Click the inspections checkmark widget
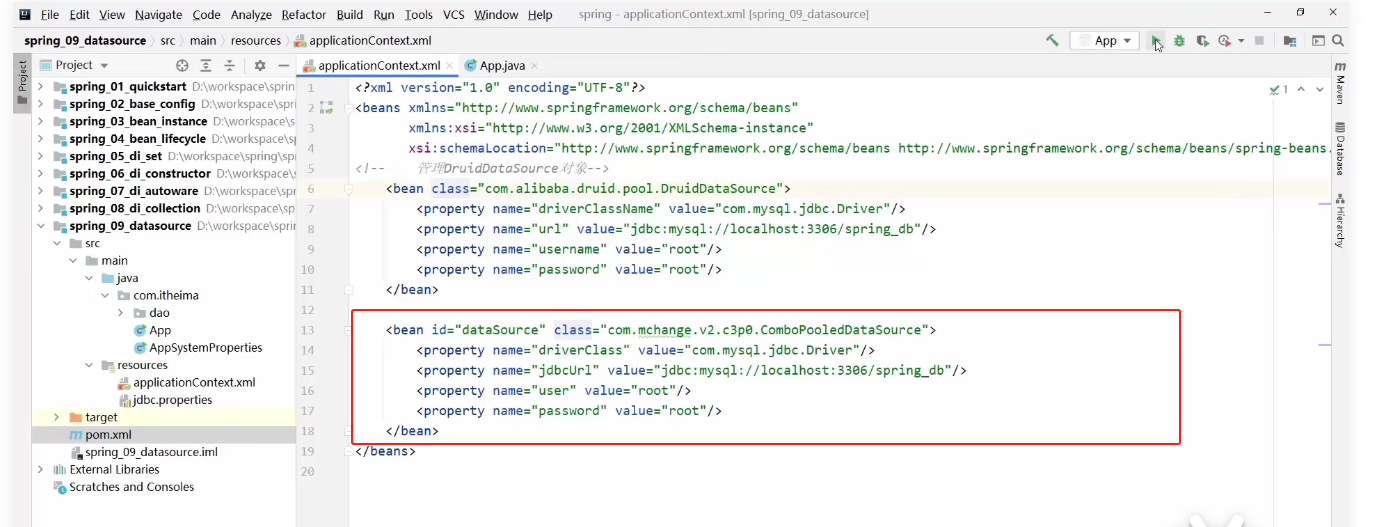 click(1279, 89)
